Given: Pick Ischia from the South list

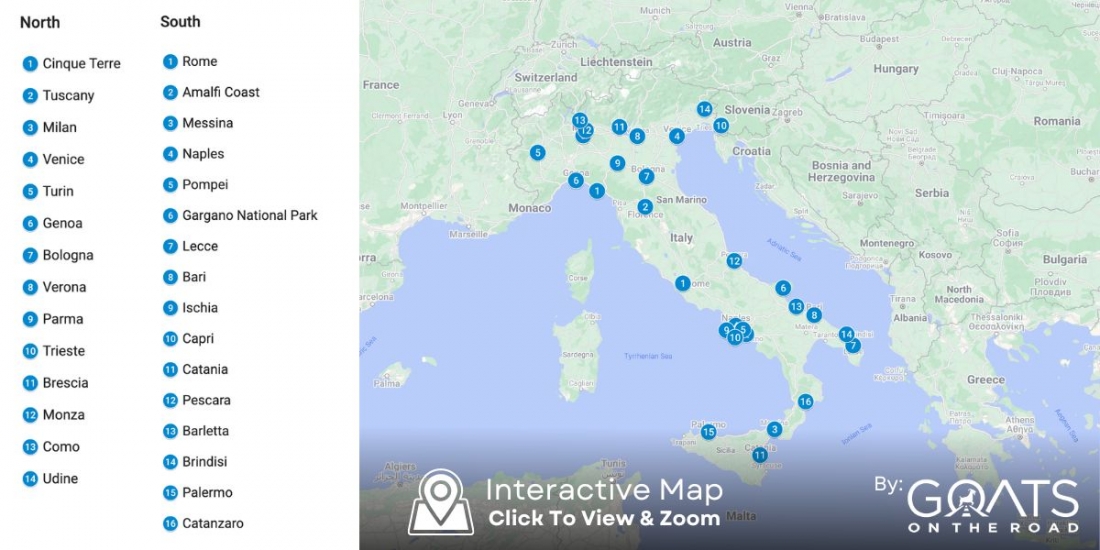Looking at the screenshot, I should pos(199,308).
